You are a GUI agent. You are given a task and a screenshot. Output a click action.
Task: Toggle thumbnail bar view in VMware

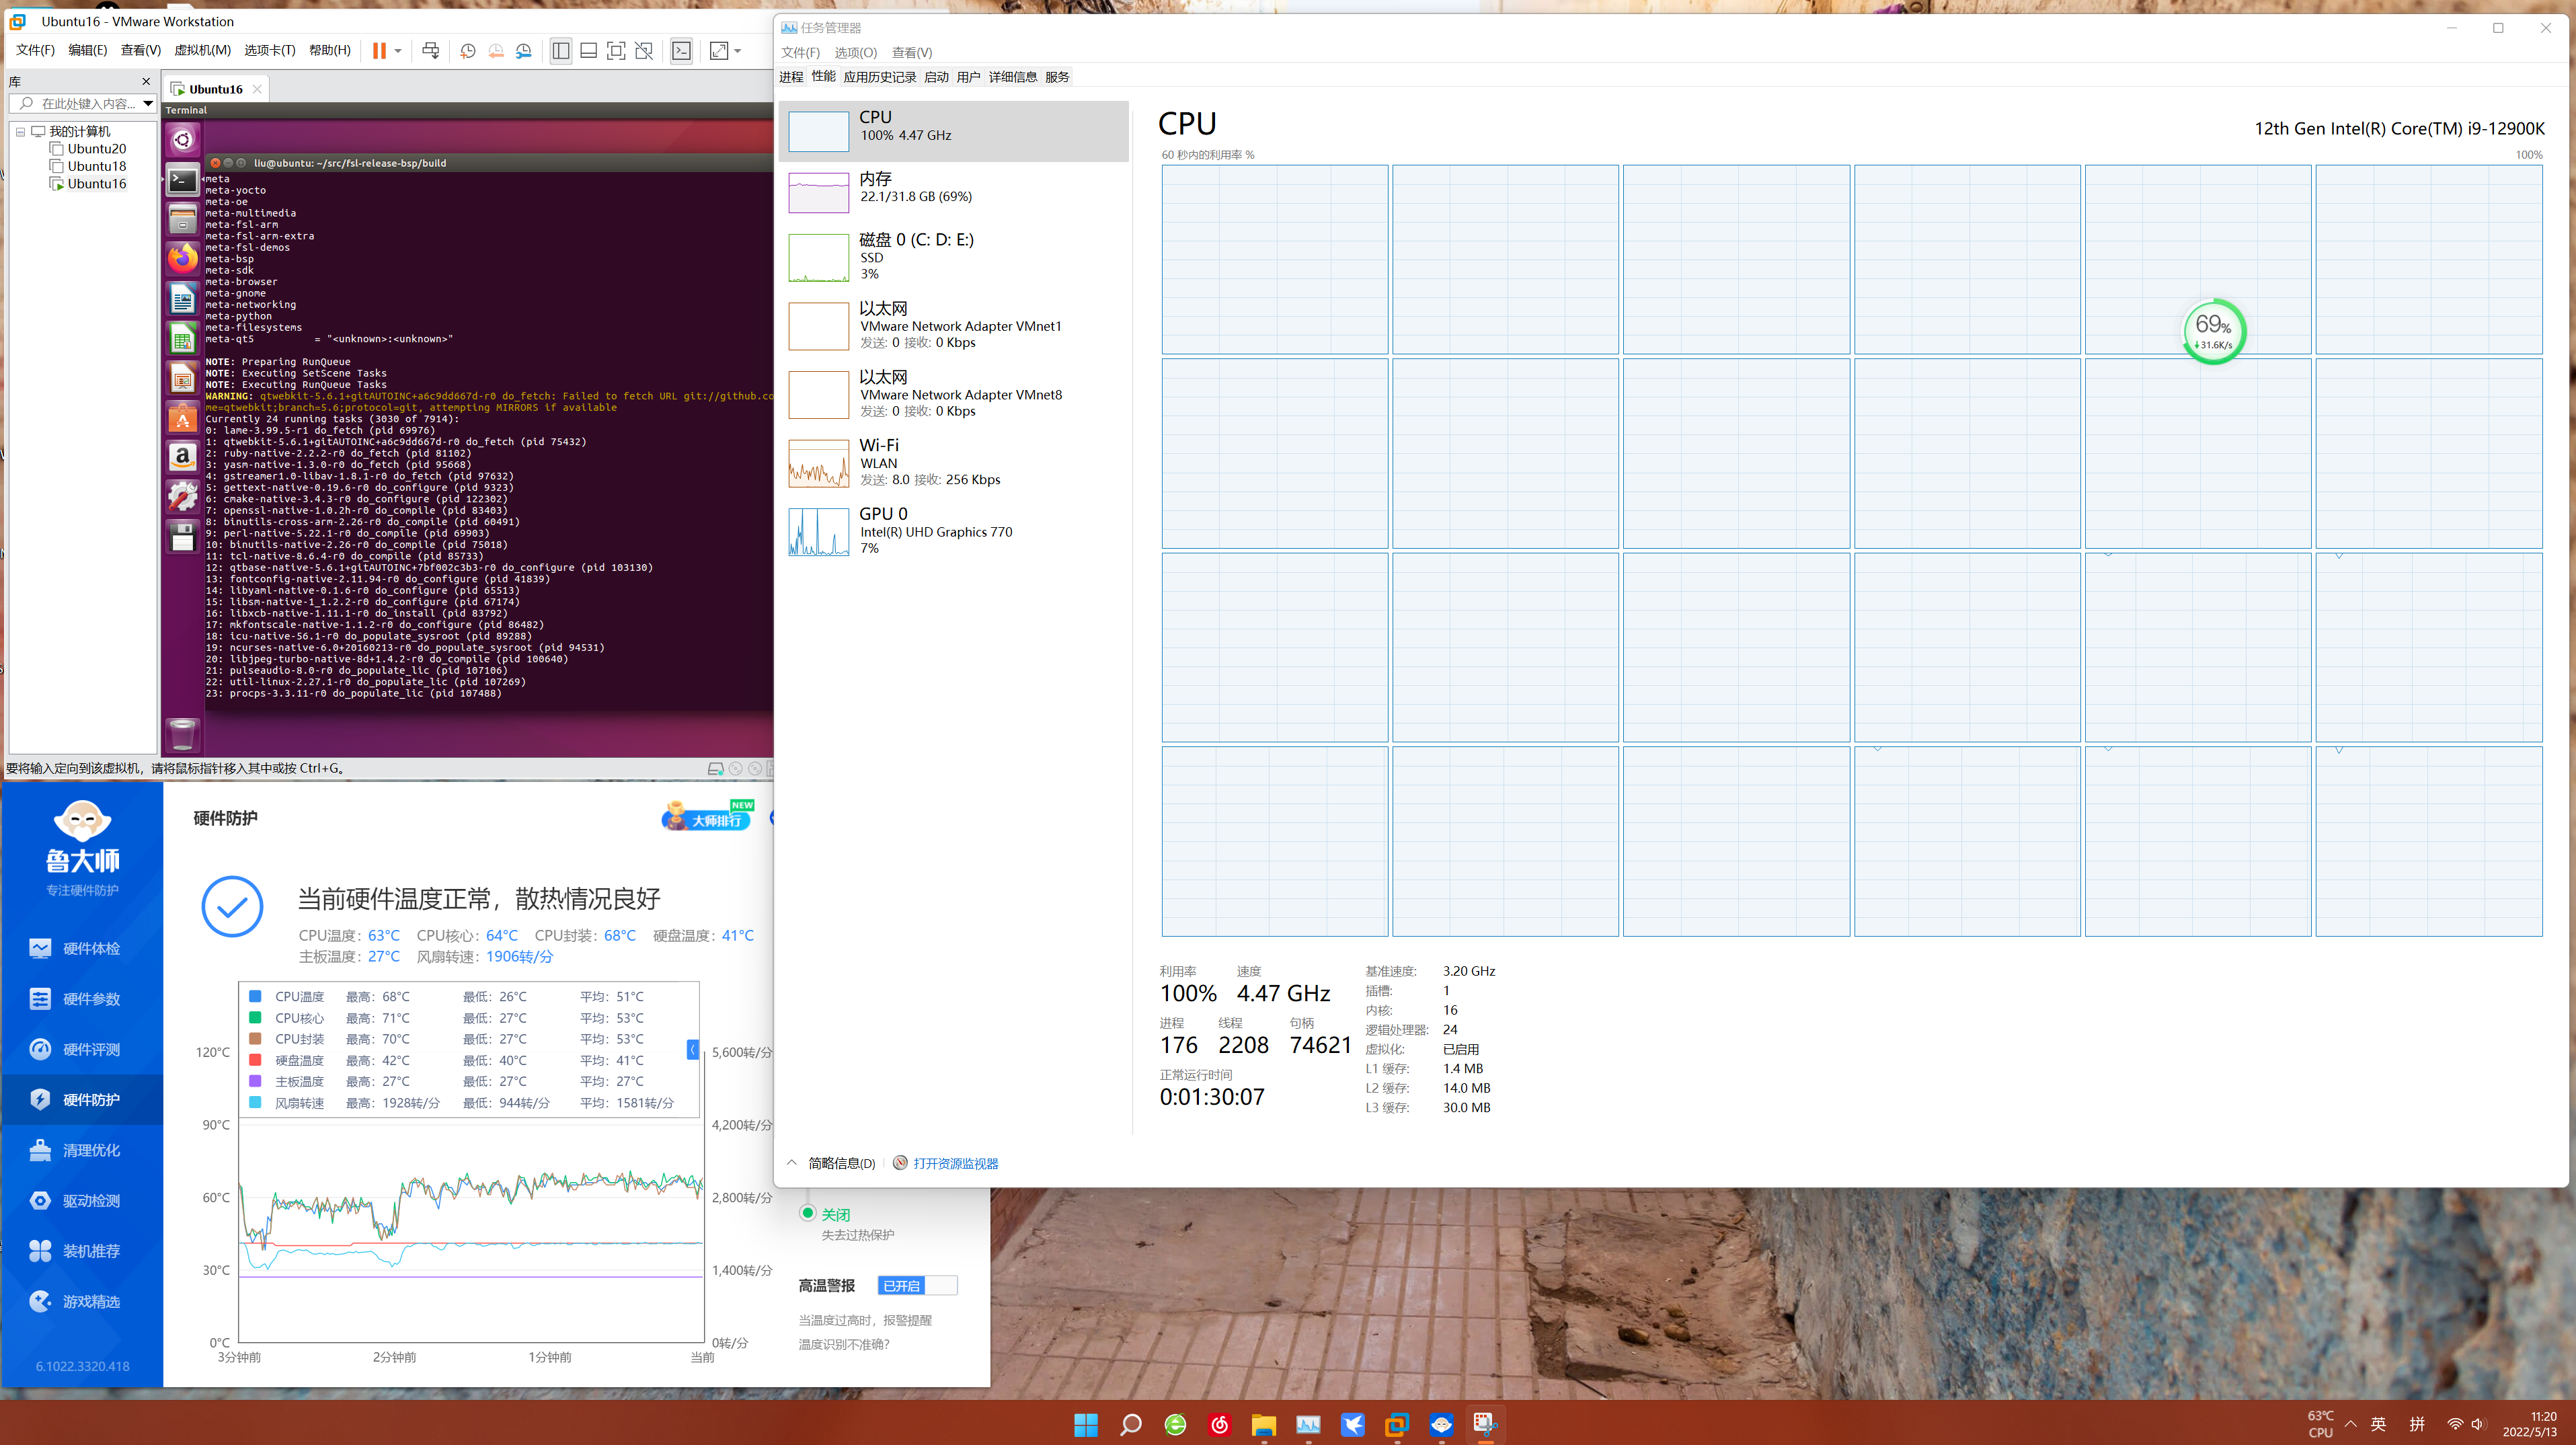point(589,51)
